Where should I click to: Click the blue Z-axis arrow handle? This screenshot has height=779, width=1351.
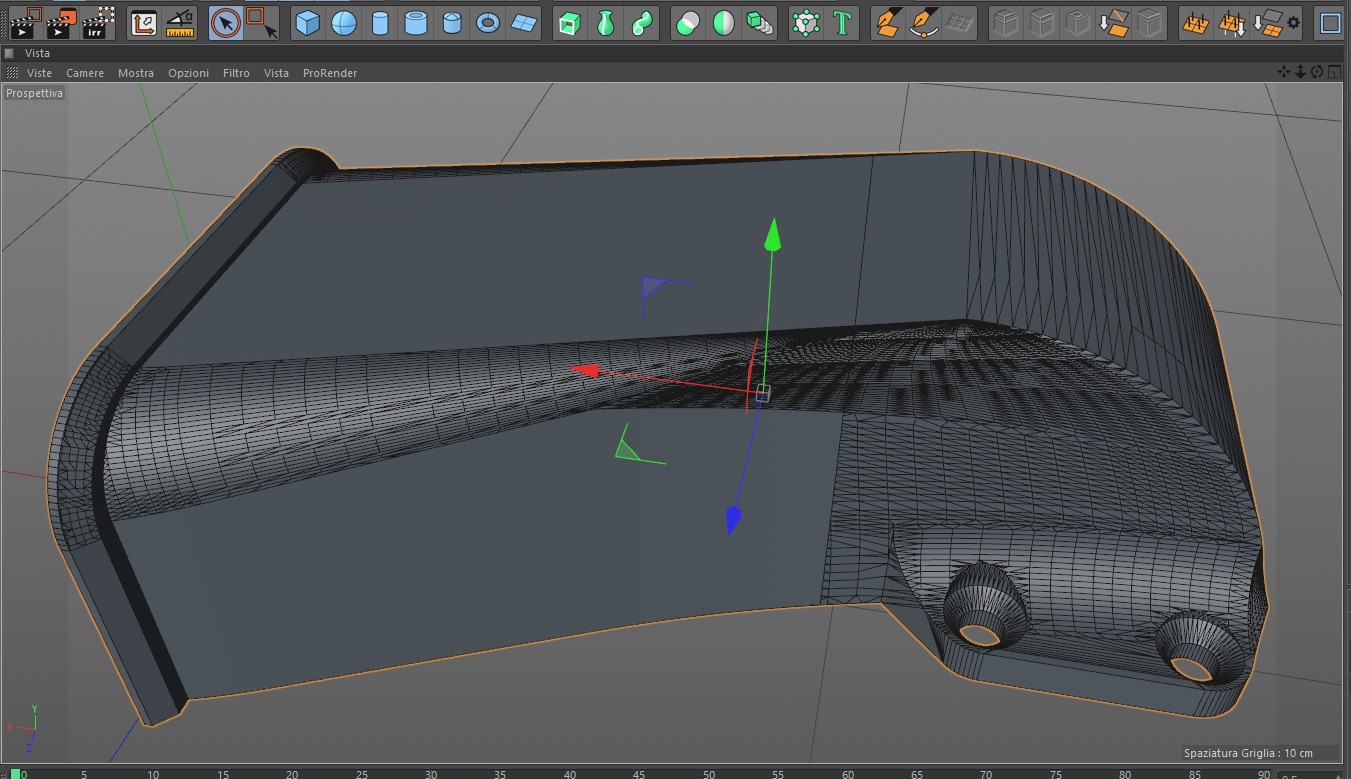[734, 519]
